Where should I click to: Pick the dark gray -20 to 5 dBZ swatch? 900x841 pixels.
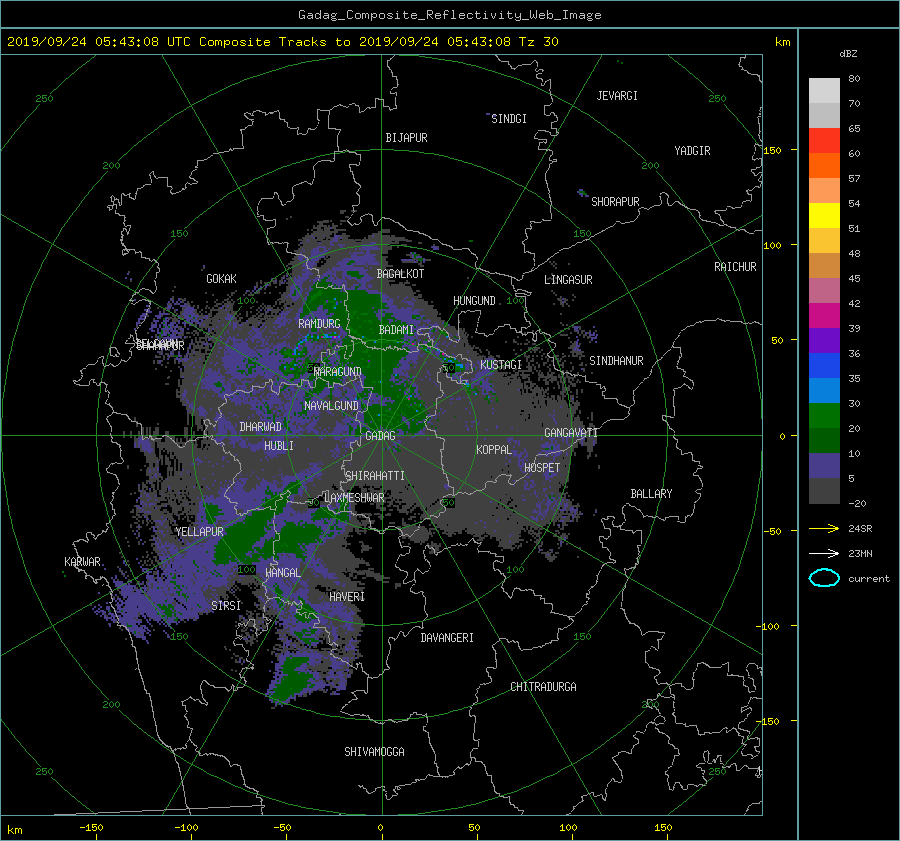[824, 491]
